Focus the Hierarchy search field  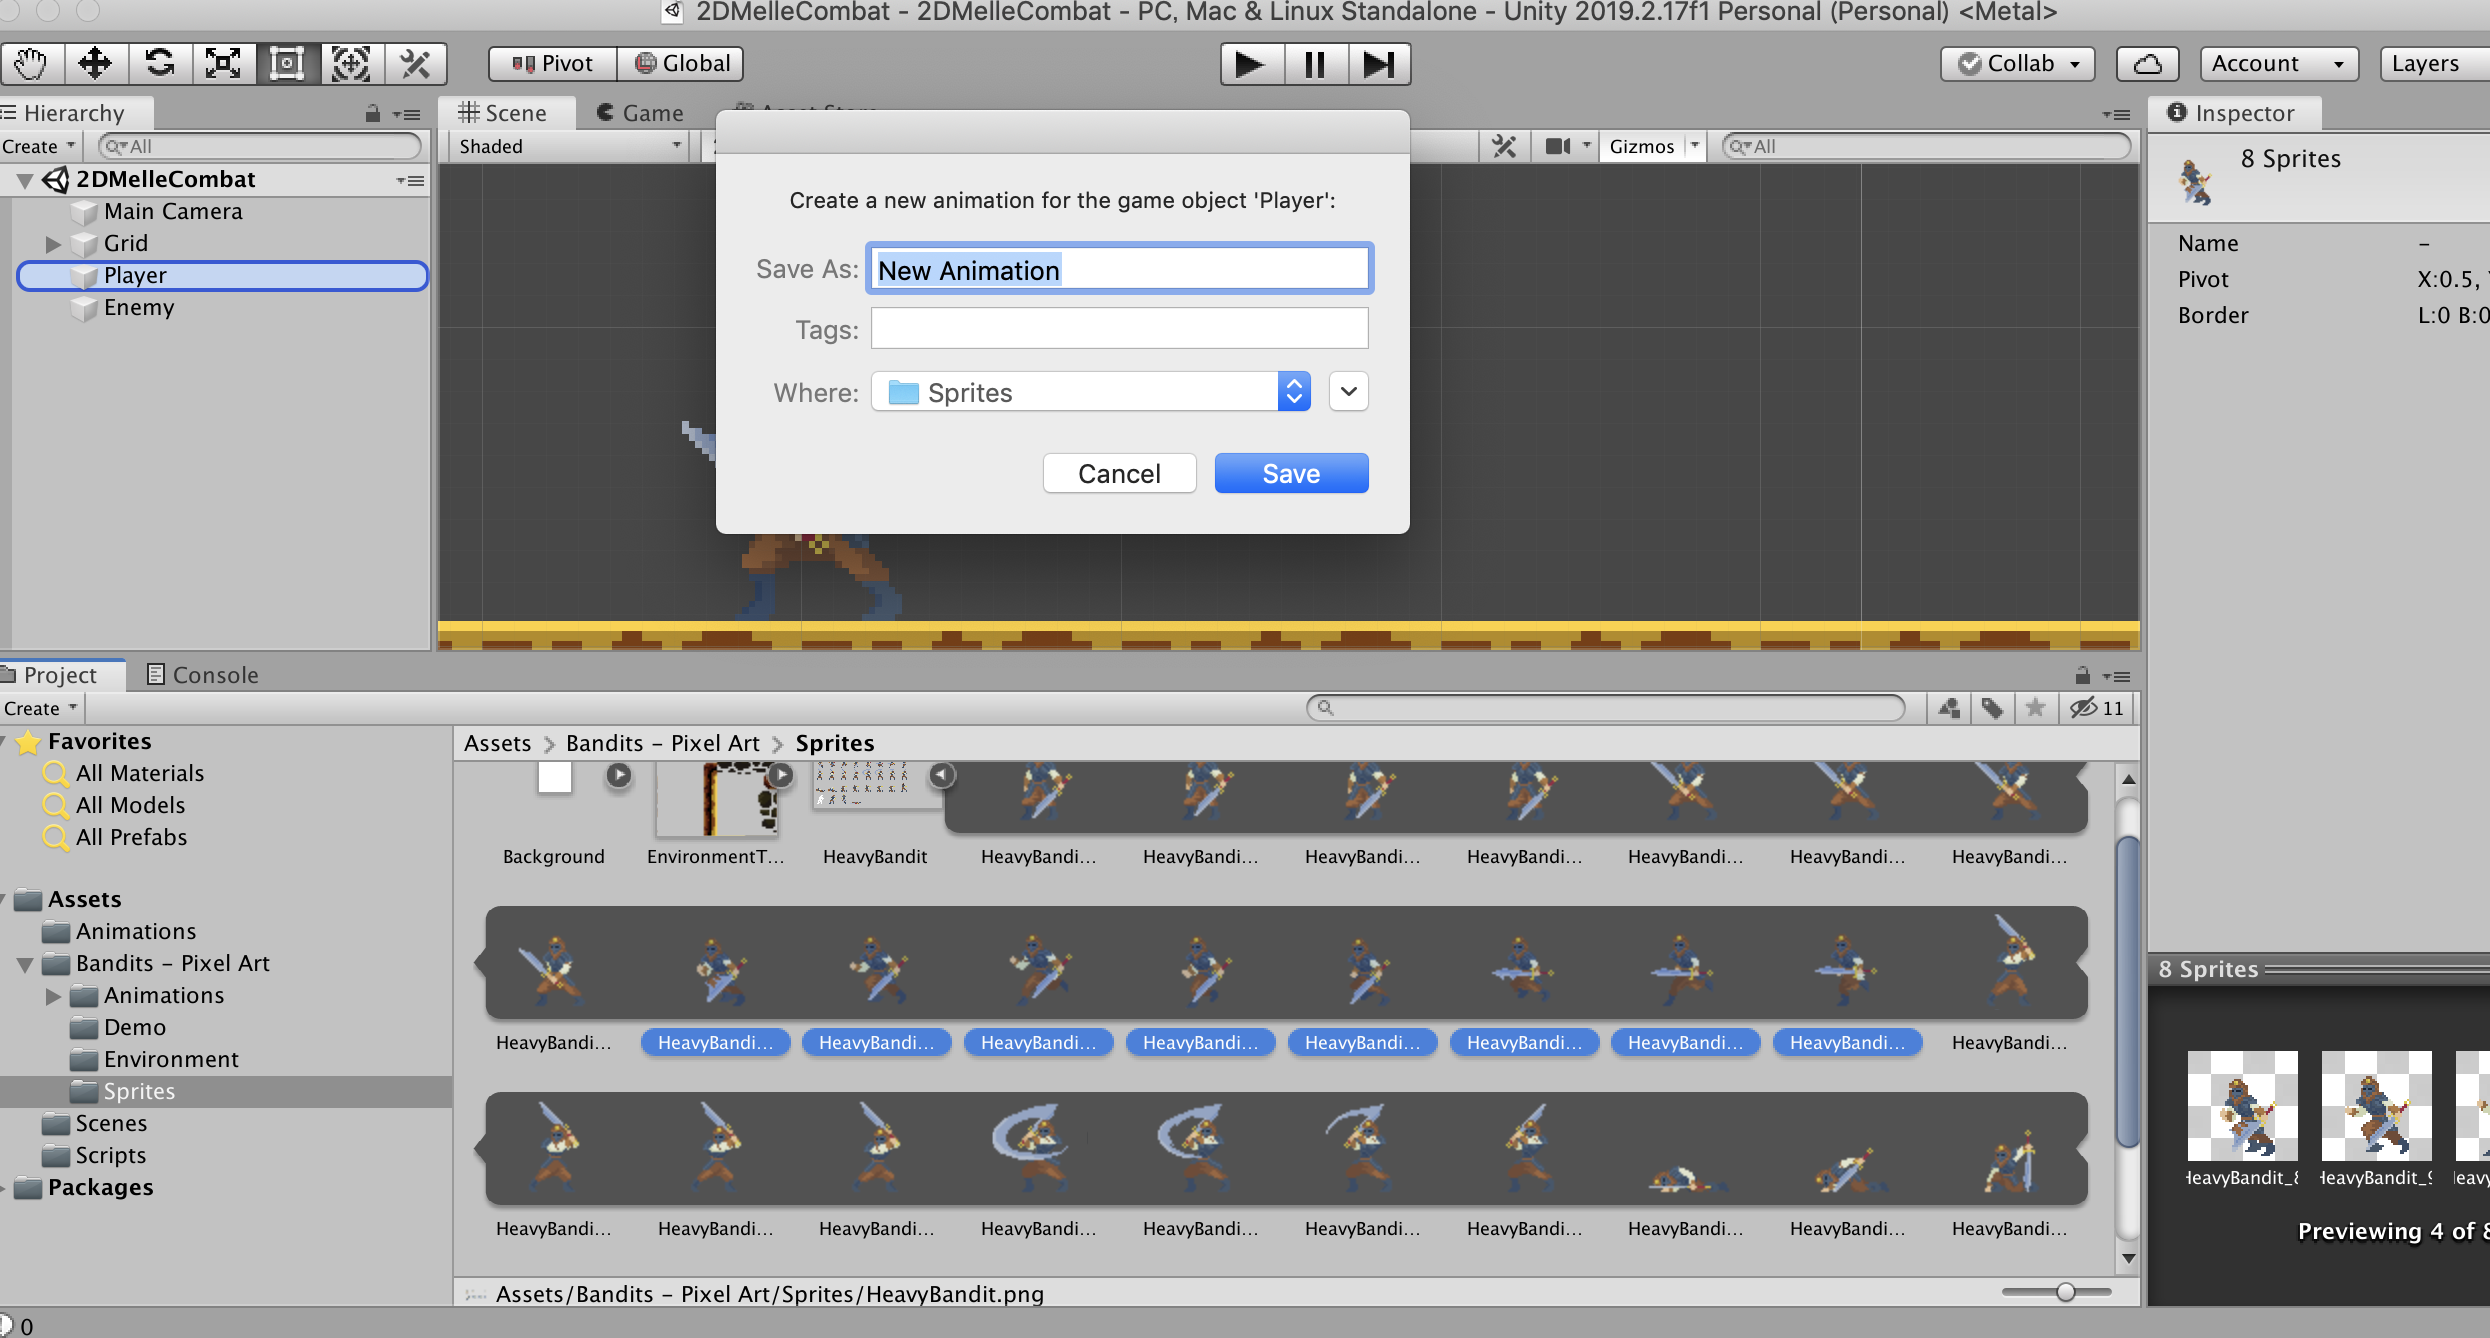tap(260, 146)
